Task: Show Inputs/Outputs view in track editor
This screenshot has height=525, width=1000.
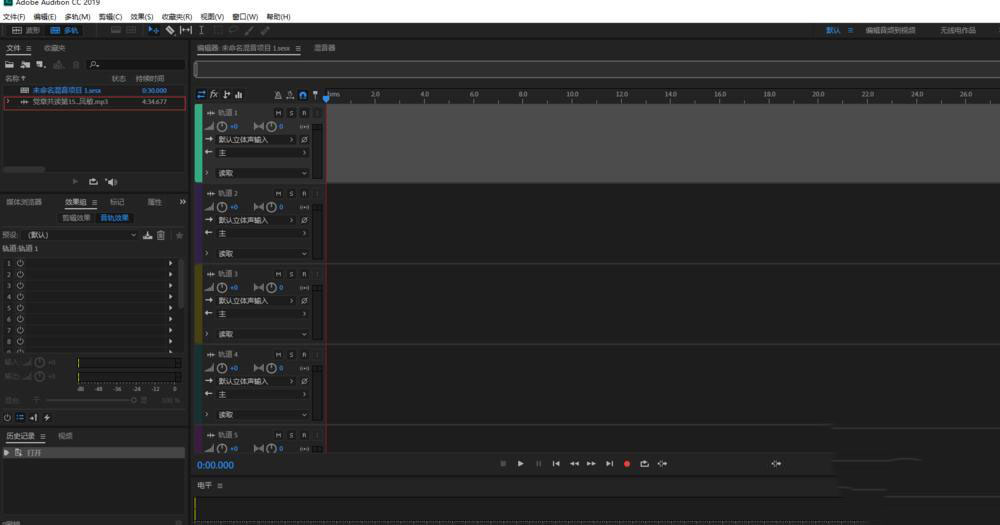Action: pos(201,94)
